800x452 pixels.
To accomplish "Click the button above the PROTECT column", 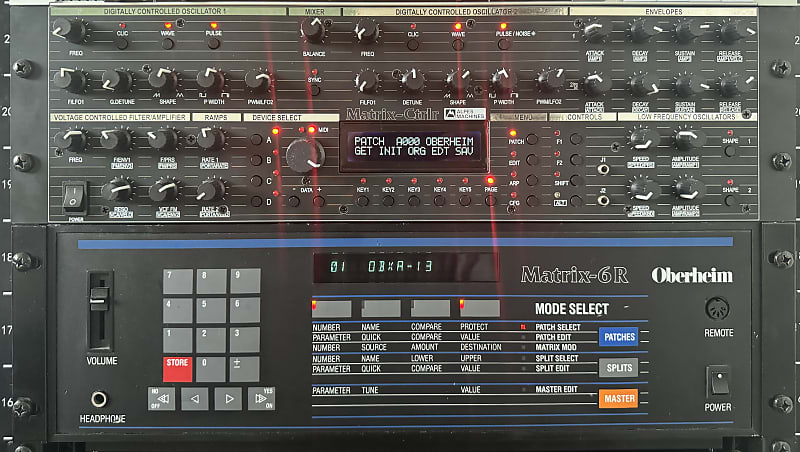I will coord(480,308).
